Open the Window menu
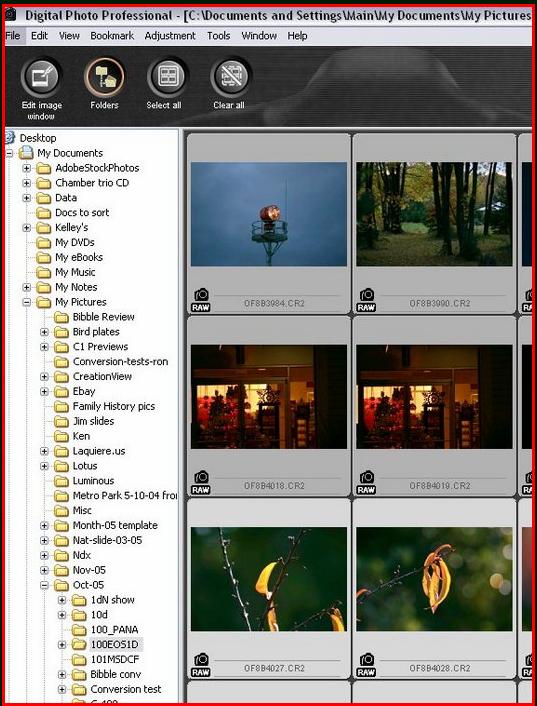The width and height of the screenshot is (537, 706). 259,36
